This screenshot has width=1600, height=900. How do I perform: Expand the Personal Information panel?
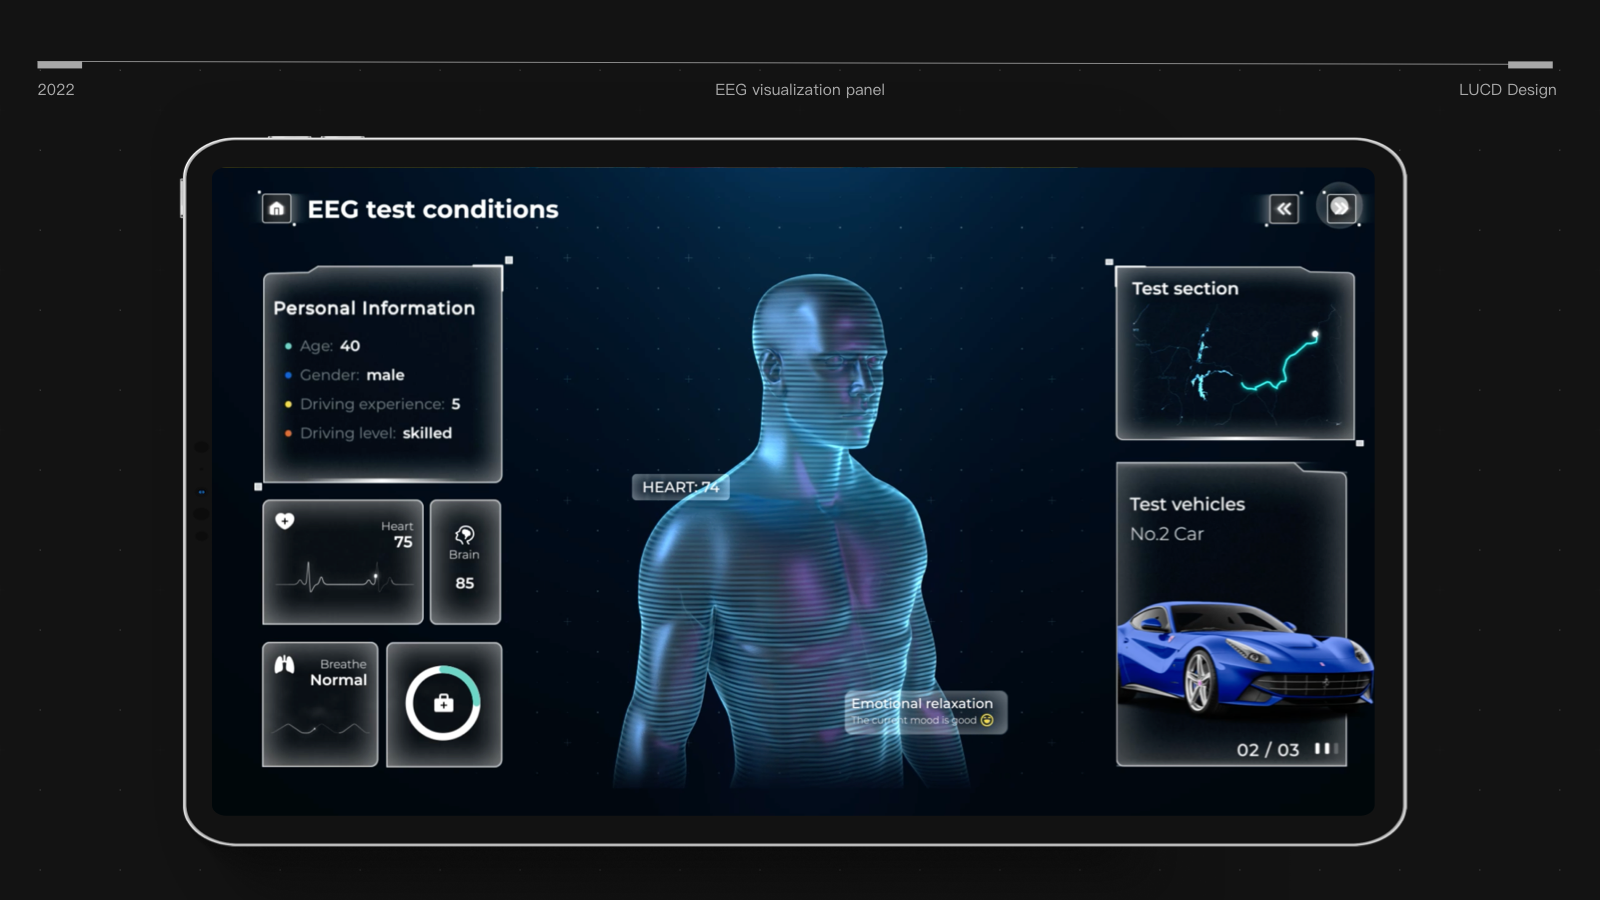tap(374, 309)
